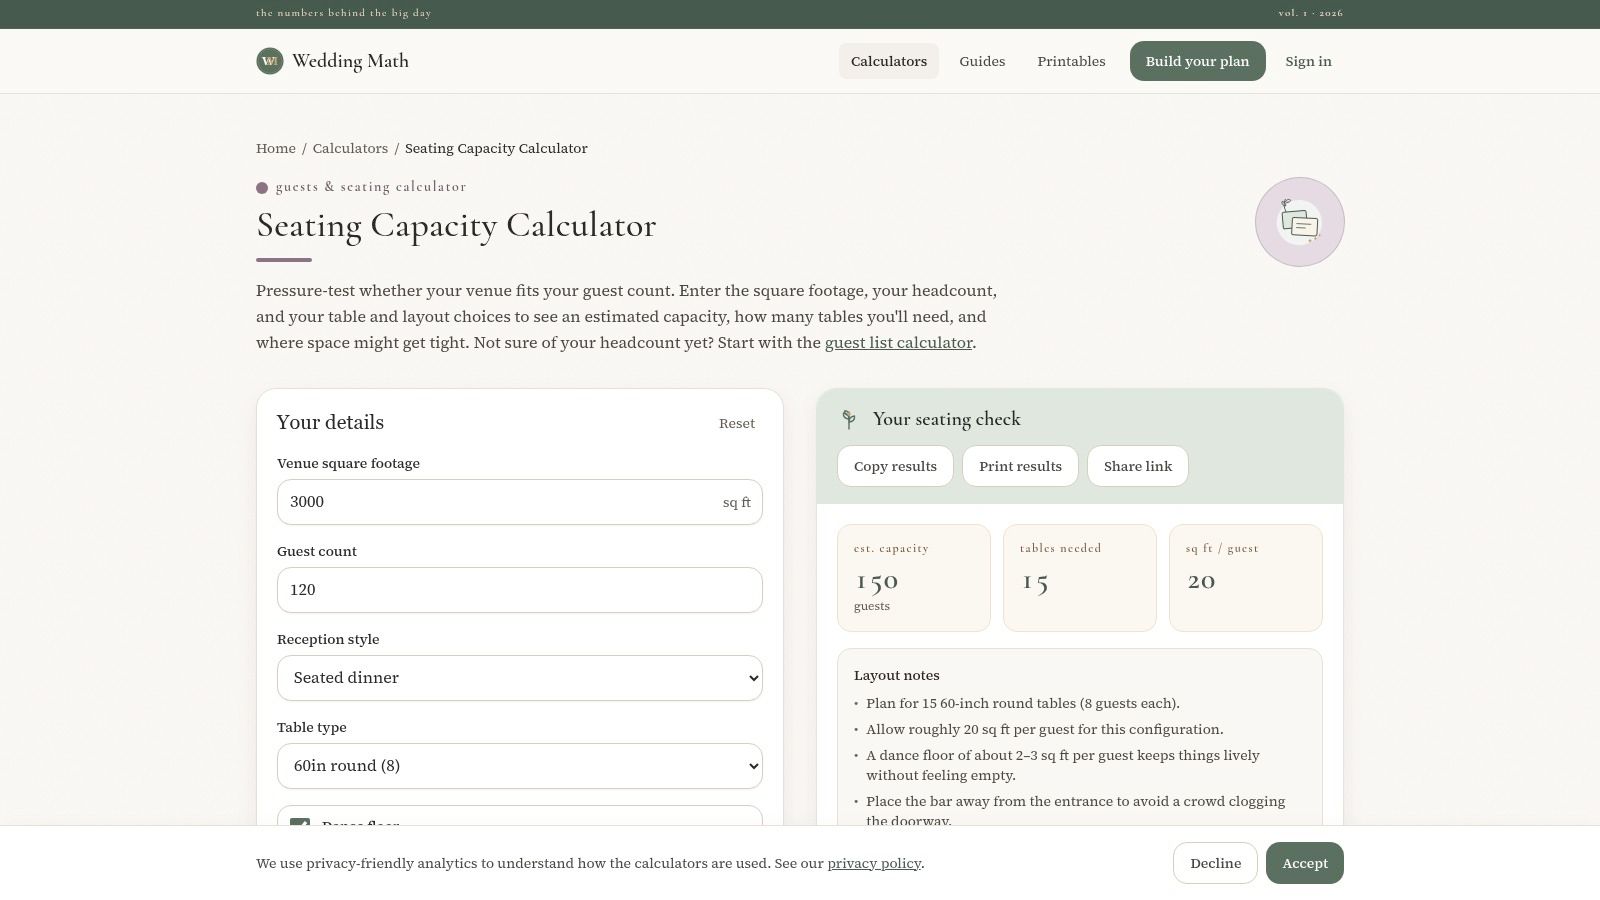Click the sprout icon beside Your seating check
This screenshot has height=900, width=1600.
point(849,419)
